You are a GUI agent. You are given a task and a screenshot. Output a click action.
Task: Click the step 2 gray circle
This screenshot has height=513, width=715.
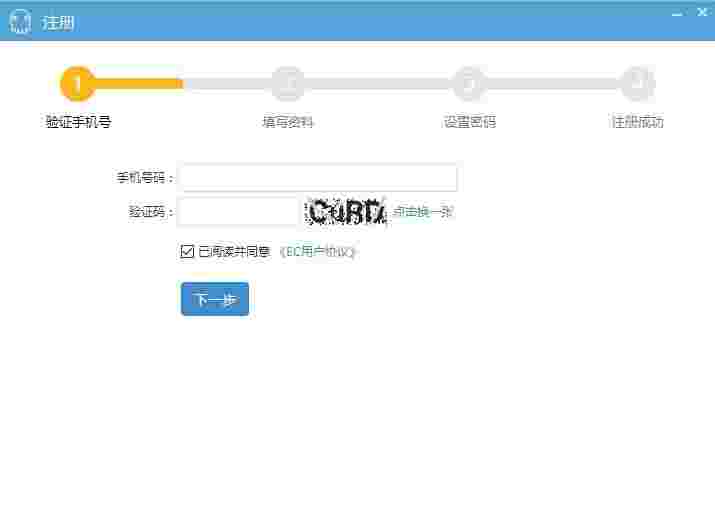288,84
